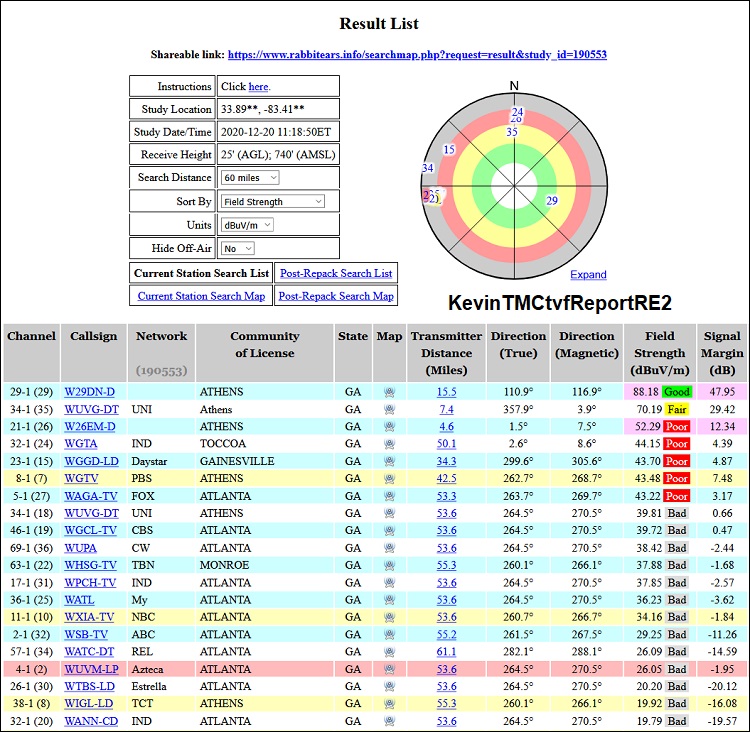
Task: Open the Search Distance dropdown
Action: click(x=250, y=178)
